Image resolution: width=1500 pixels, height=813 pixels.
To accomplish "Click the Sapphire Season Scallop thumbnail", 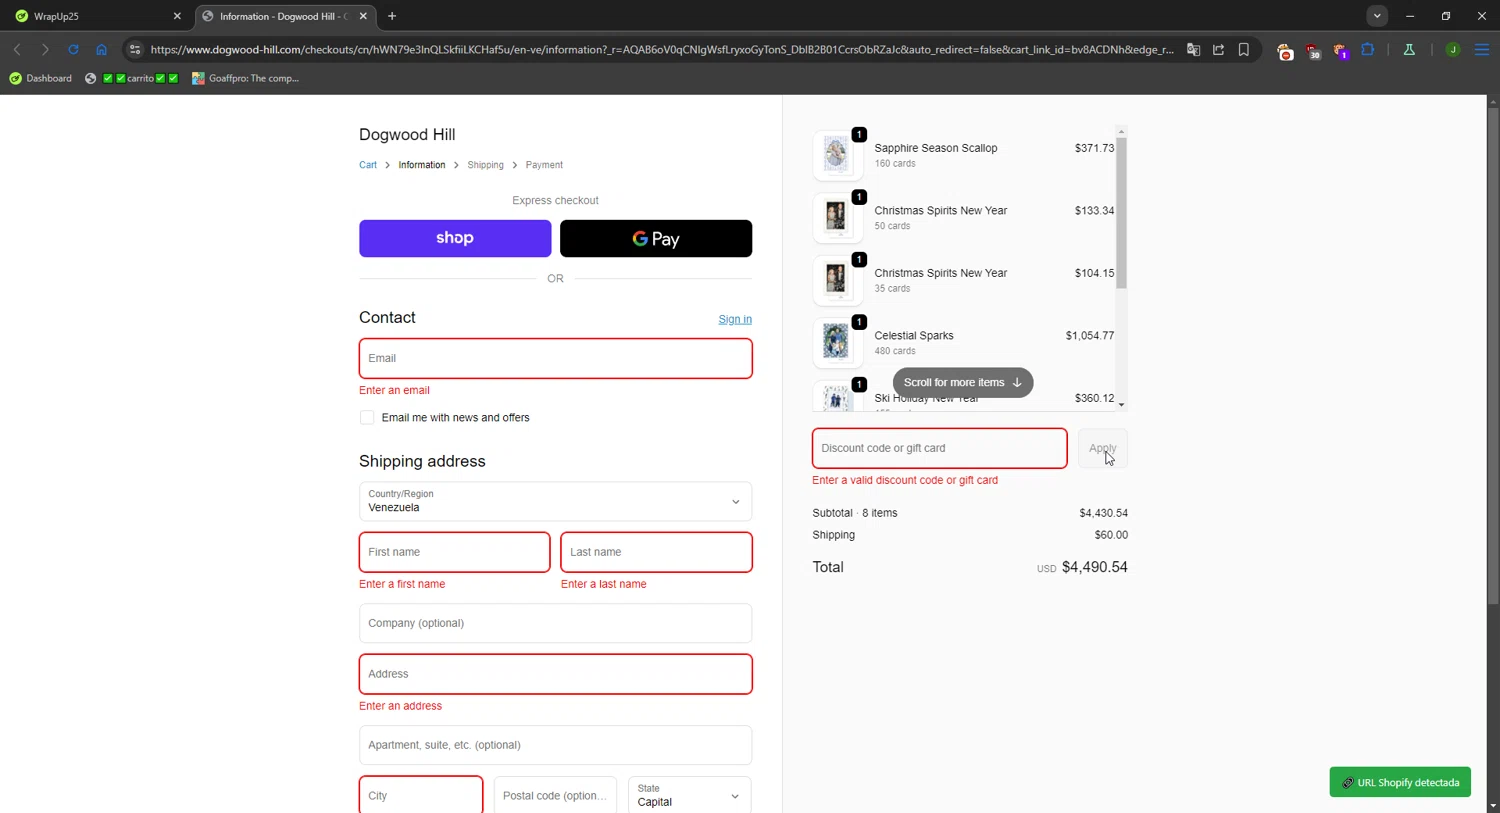I will [837, 155].
